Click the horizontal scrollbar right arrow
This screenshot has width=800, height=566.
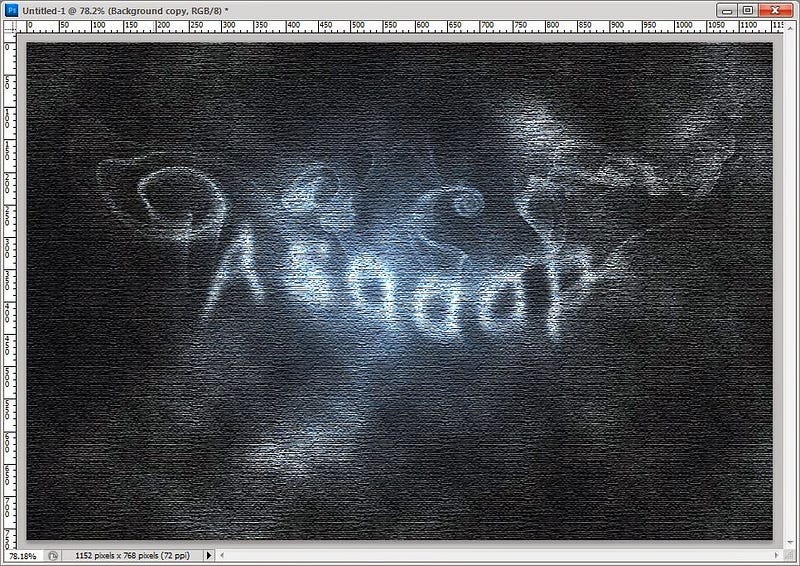point(778,555)
